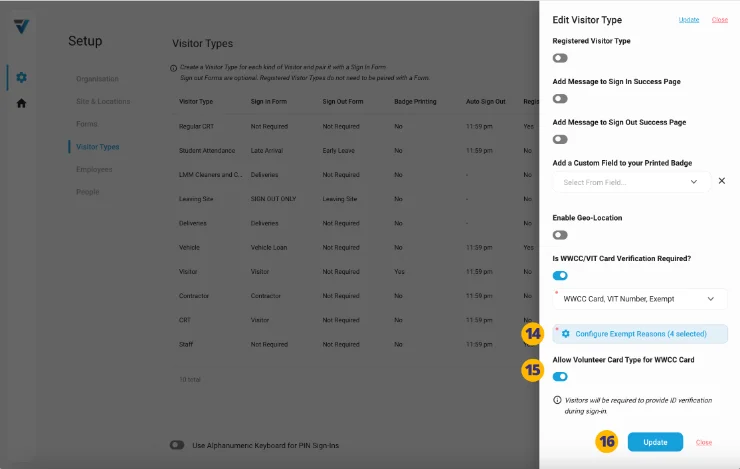Viewport: 740px width, 469px height.
Task: Click the info icon beside ID verification note
Action: [x=557, y=400]
